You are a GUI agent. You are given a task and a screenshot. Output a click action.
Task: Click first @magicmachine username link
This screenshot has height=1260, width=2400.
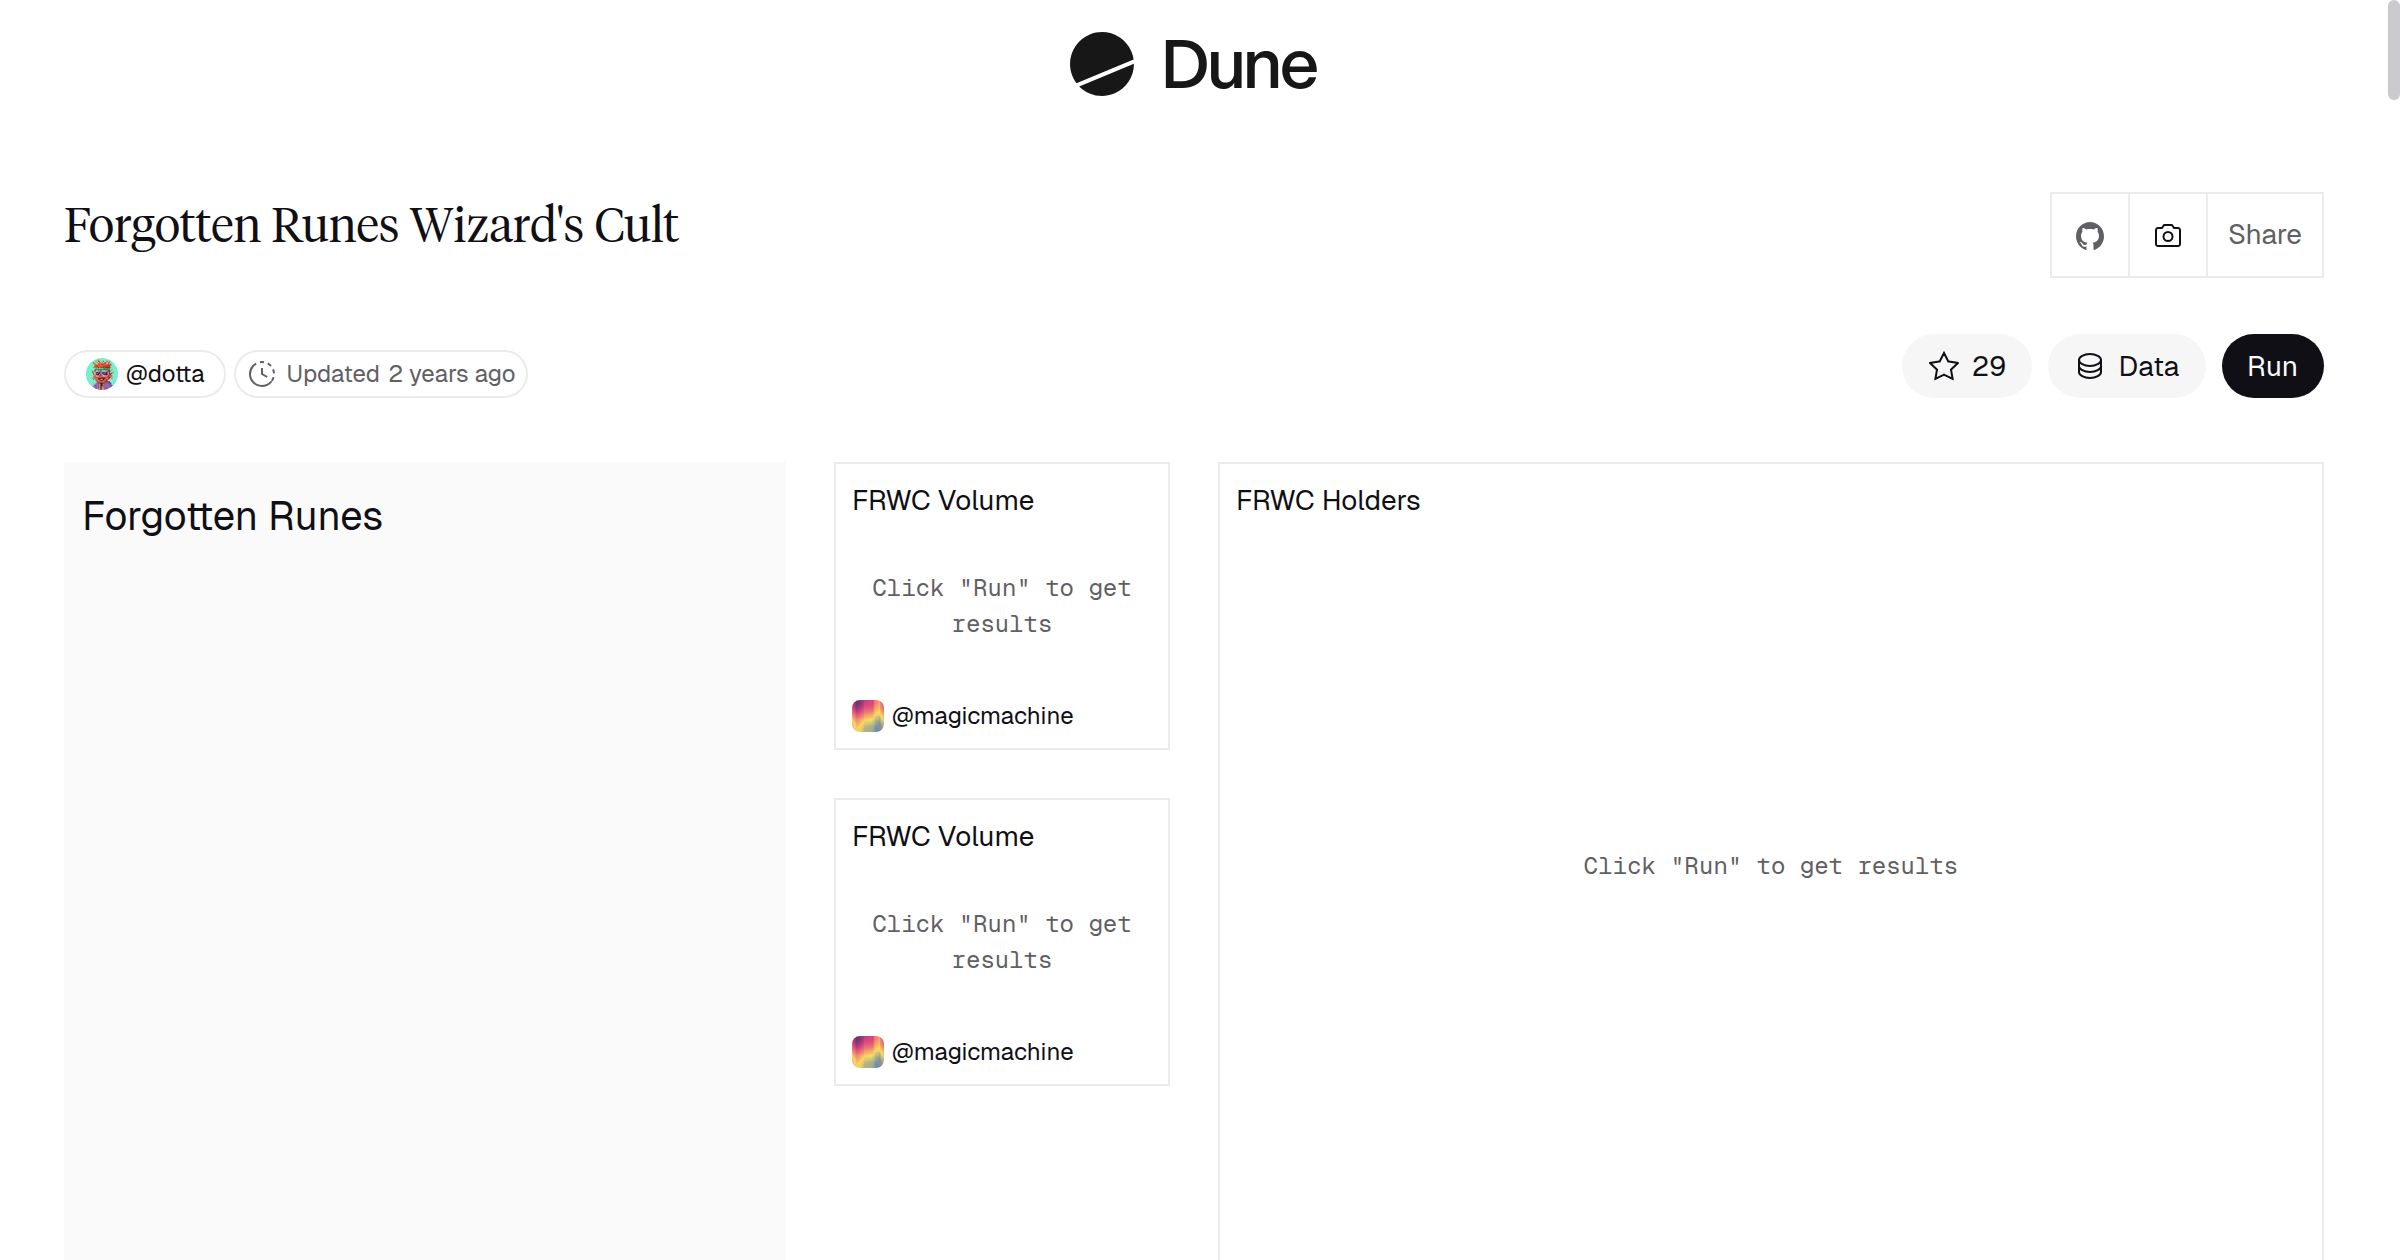[x=982, y=716]
